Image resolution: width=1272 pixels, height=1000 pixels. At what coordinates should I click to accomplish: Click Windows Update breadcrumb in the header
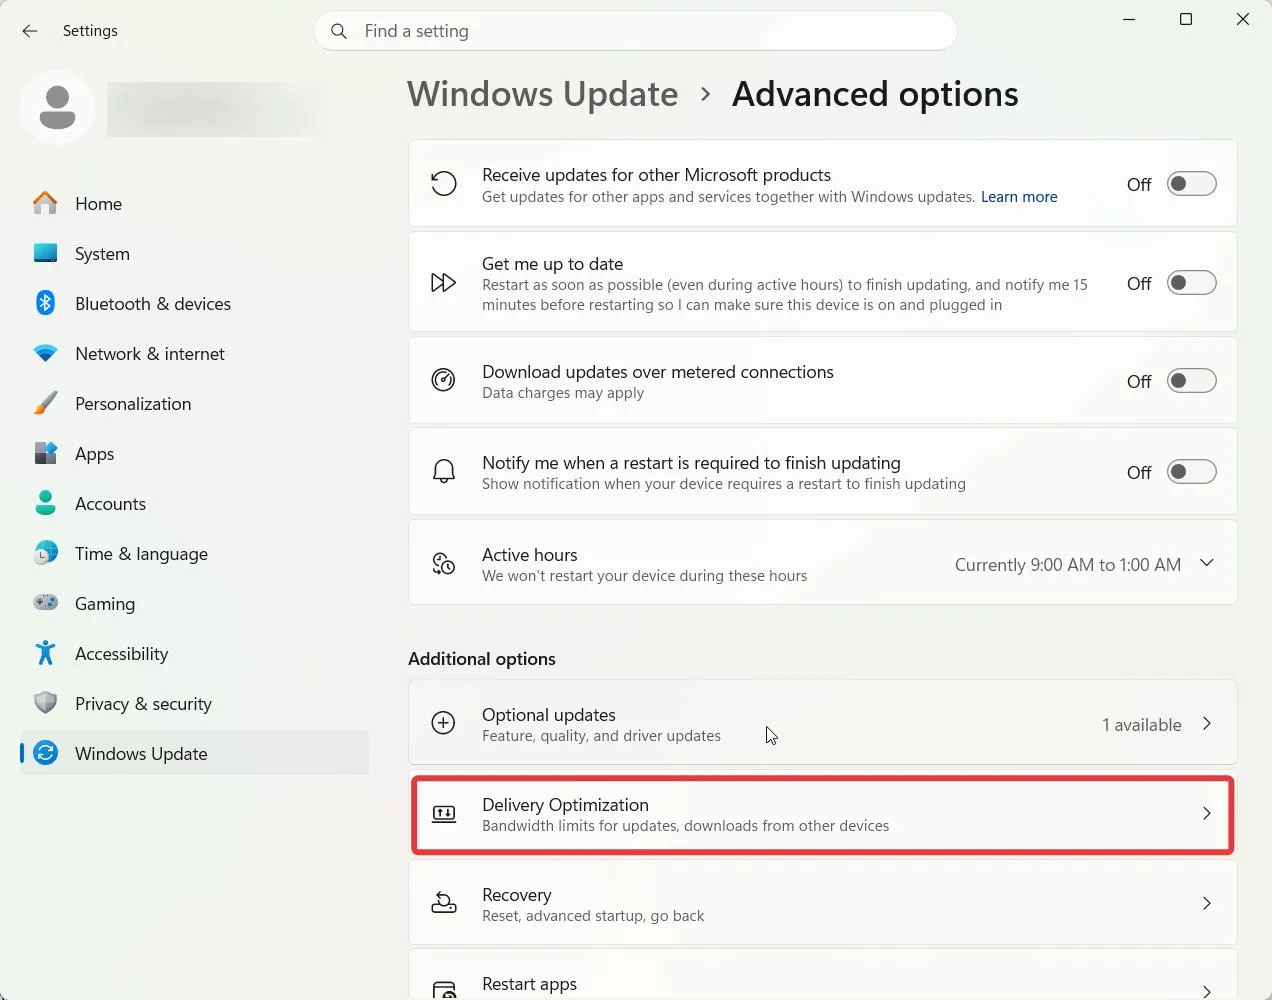[x=543, y=94]
